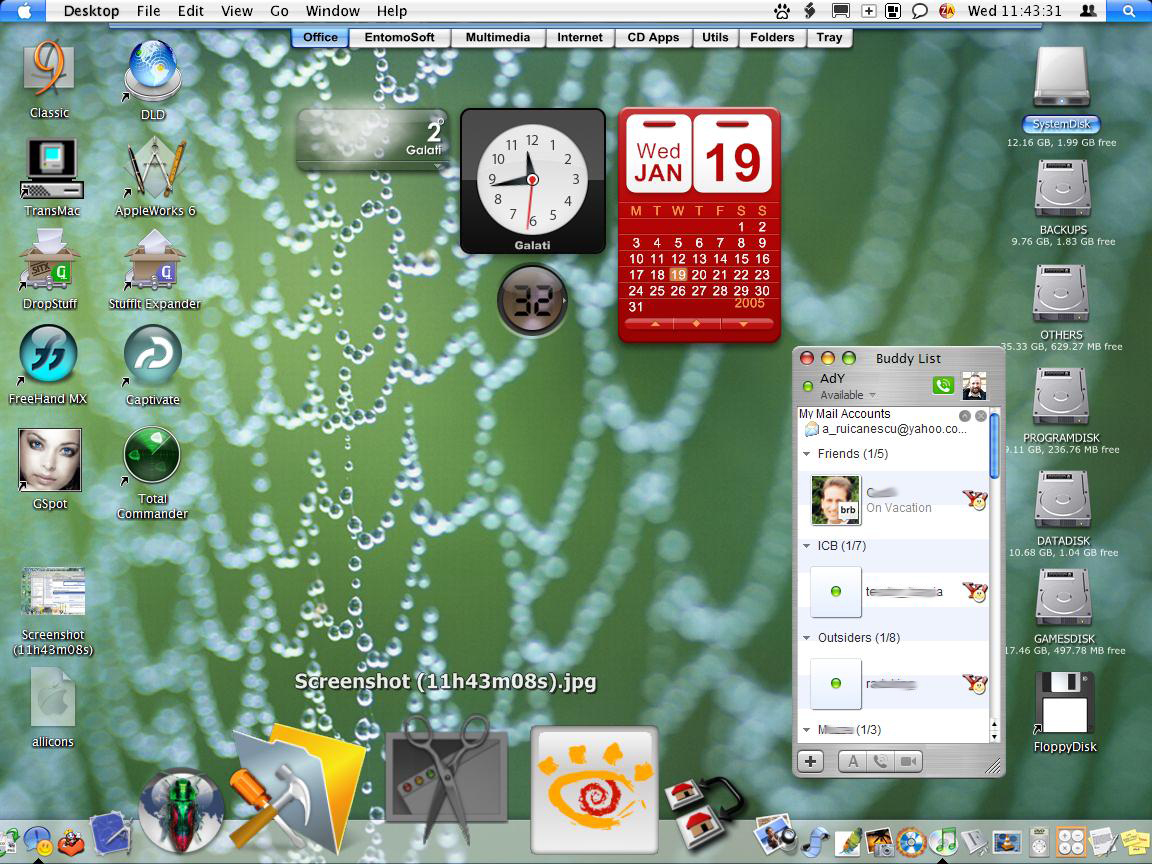Open the Available status dropdown
The width and height of the screenshot is (1152, 864).
point(872,396)
